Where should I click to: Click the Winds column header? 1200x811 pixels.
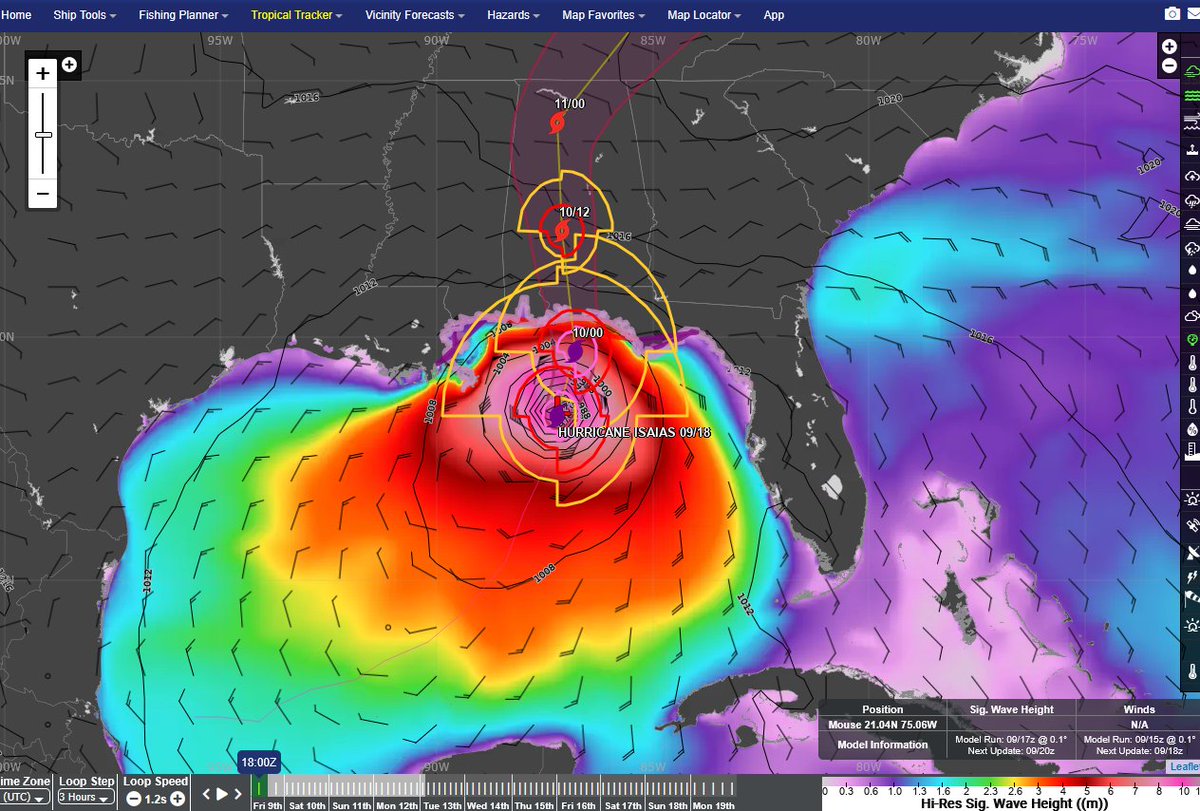pyautogui.click(x=1138, y=710)
